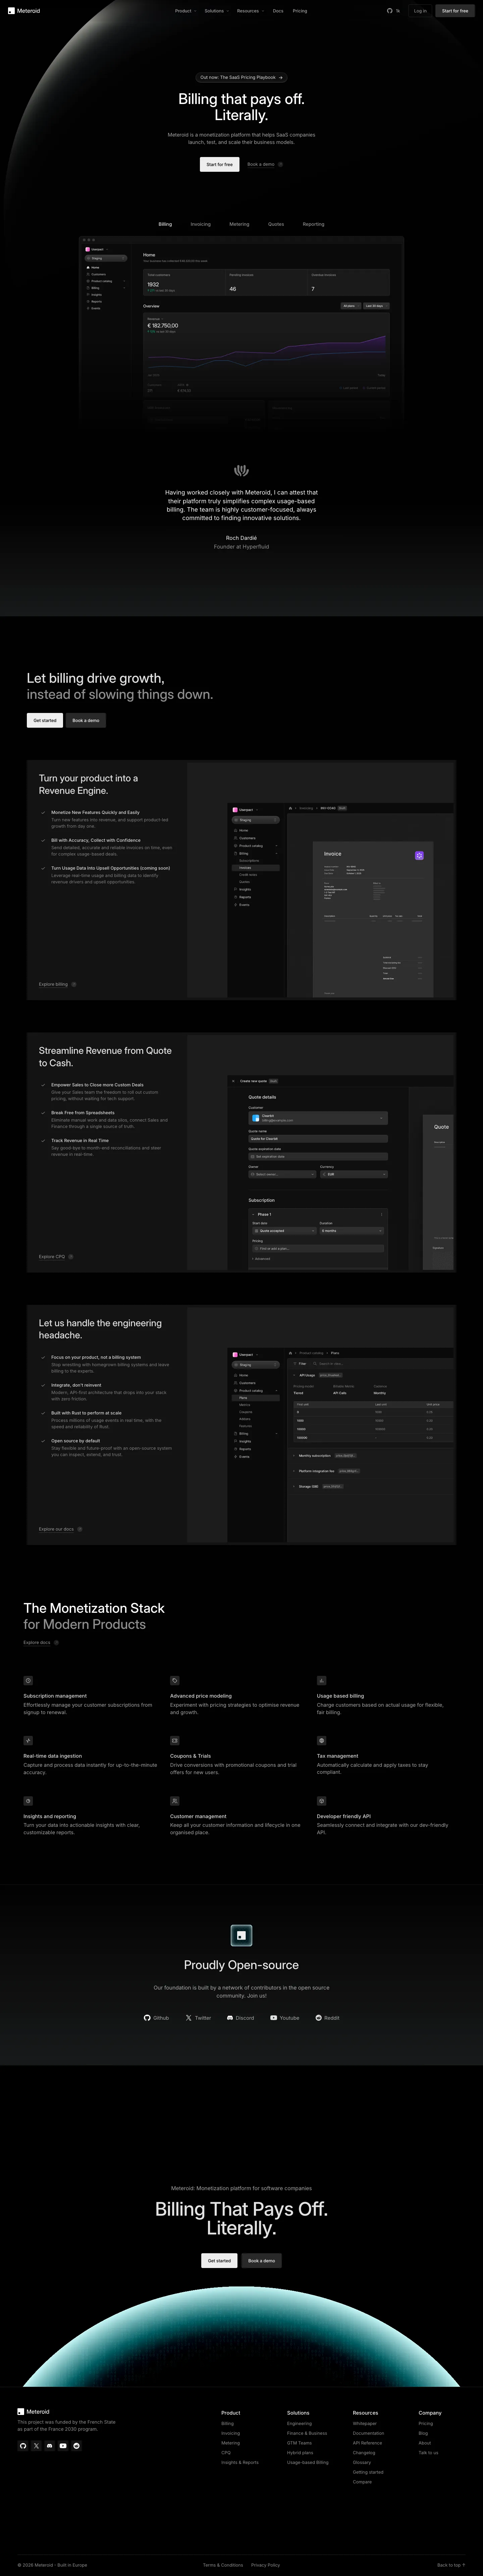Click the Advanced price modeling feature icon

tap(175, 1681)
